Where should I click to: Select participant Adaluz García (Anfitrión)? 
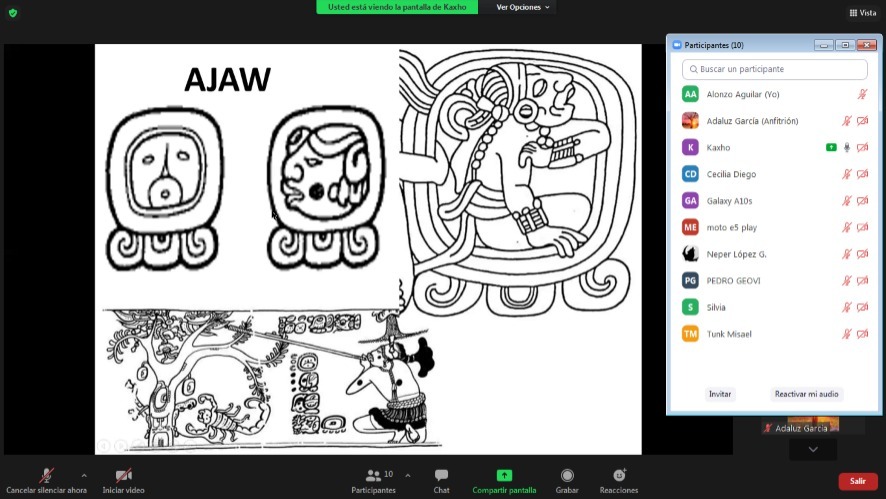click(x=774, y=121)
